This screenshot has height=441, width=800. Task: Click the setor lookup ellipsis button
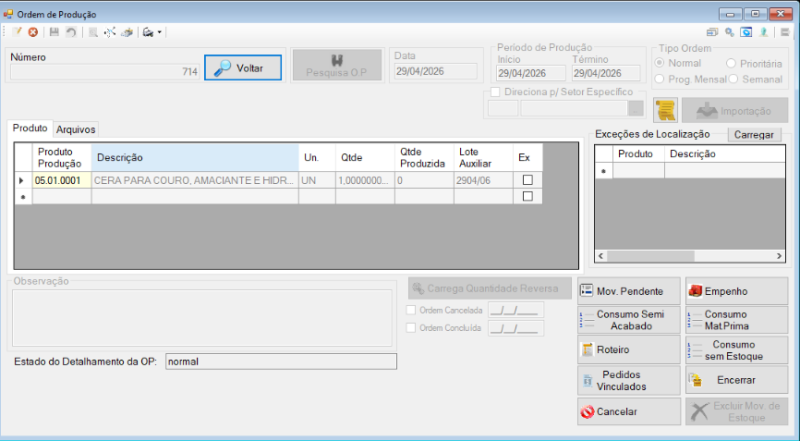[x=636, y=109]
